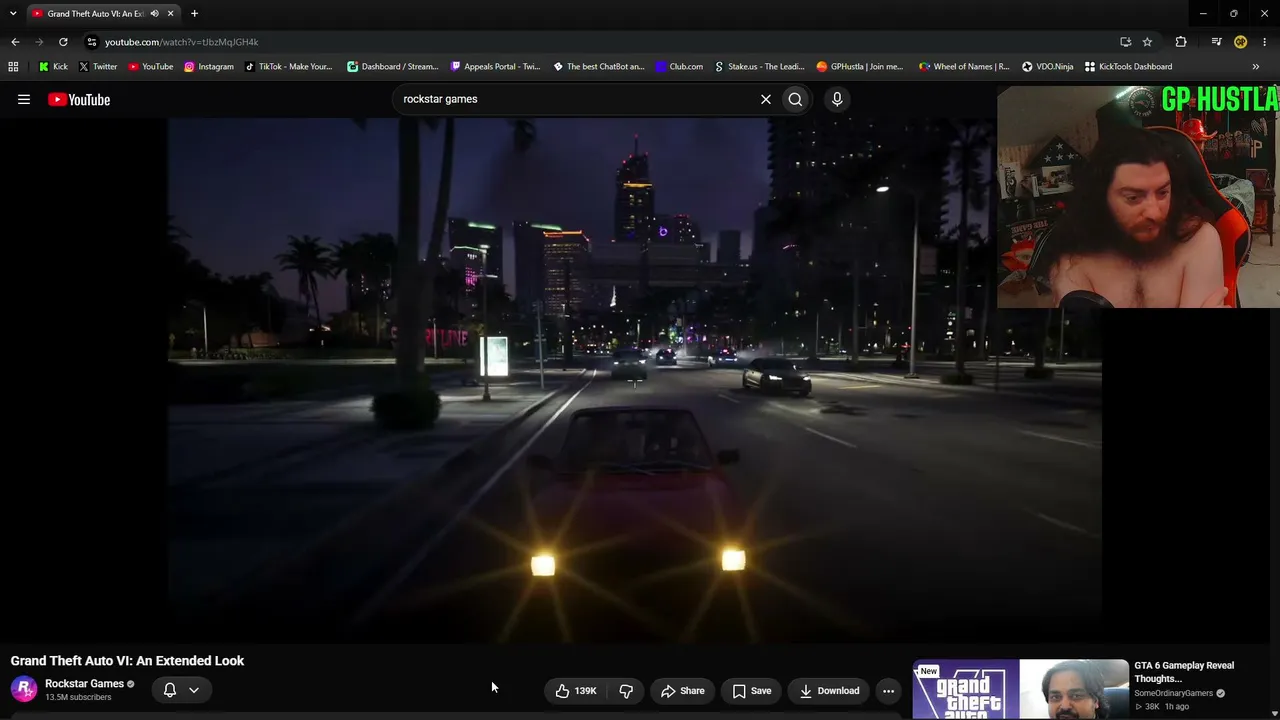The height and width of the screenshot is (720, 1280).
Task: Open the Kick bookmark
Action: click(x=53, y=67)
